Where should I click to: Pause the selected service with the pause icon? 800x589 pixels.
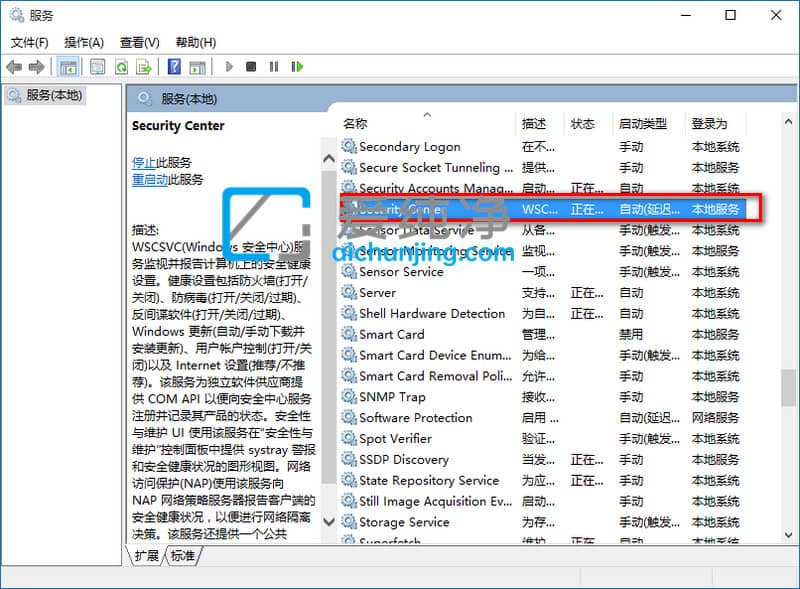[272, 67]
